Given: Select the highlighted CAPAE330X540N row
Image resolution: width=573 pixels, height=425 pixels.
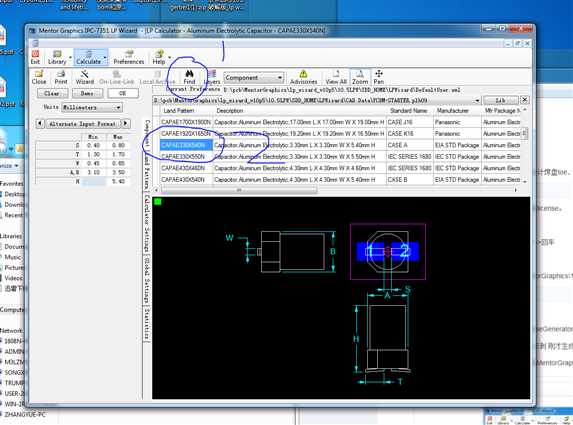Looking at the screenshot, I should [x=340, y=145].
